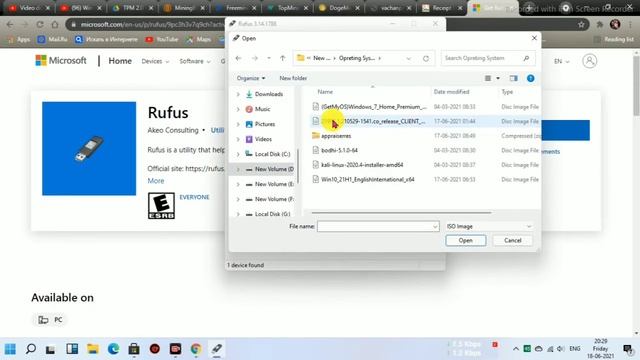Open Google Chrome from taskbar
The width and height of the screenshot is (640, 360).
click(x=196, y=349)
